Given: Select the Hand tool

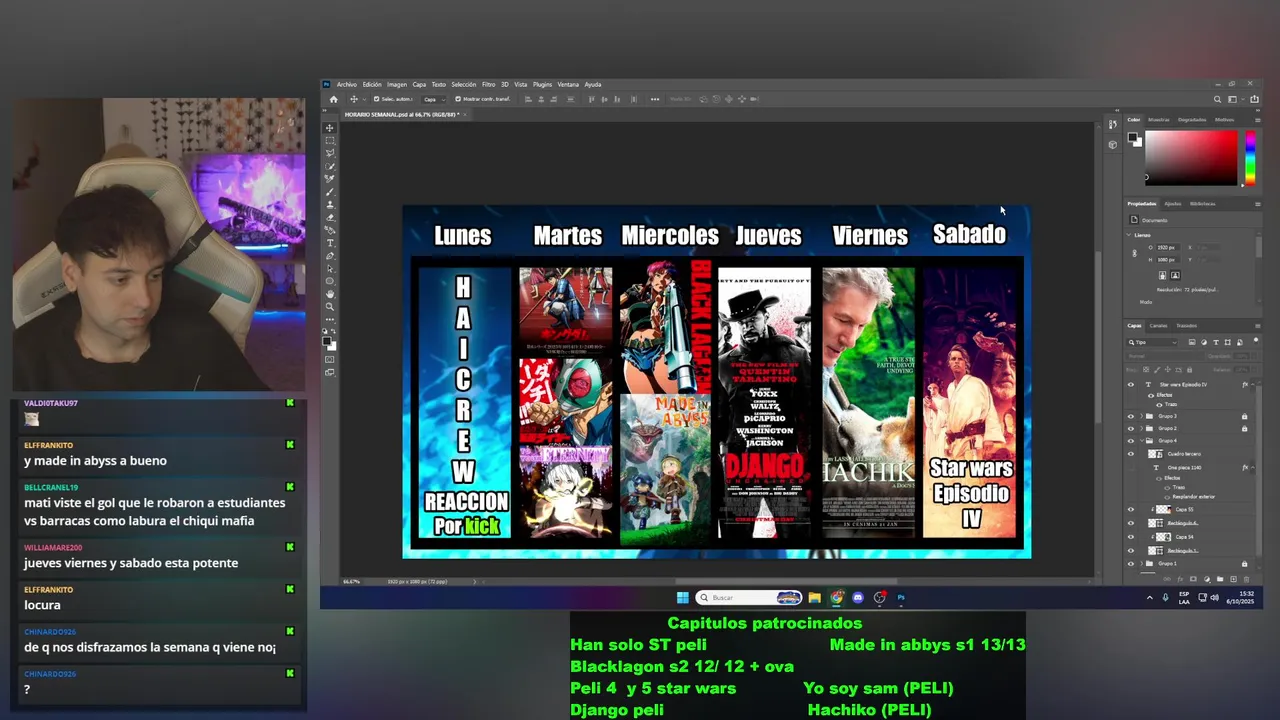Looking at the screenshot, I should tap(330, 294).
